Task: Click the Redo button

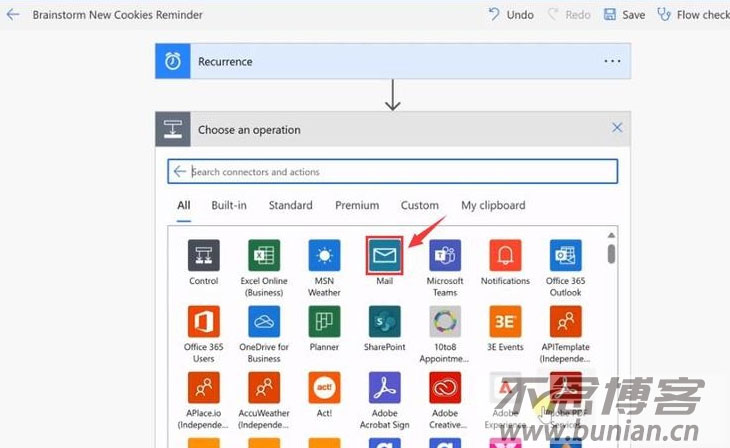Action: pyautogui.click(x=569, y=15)
